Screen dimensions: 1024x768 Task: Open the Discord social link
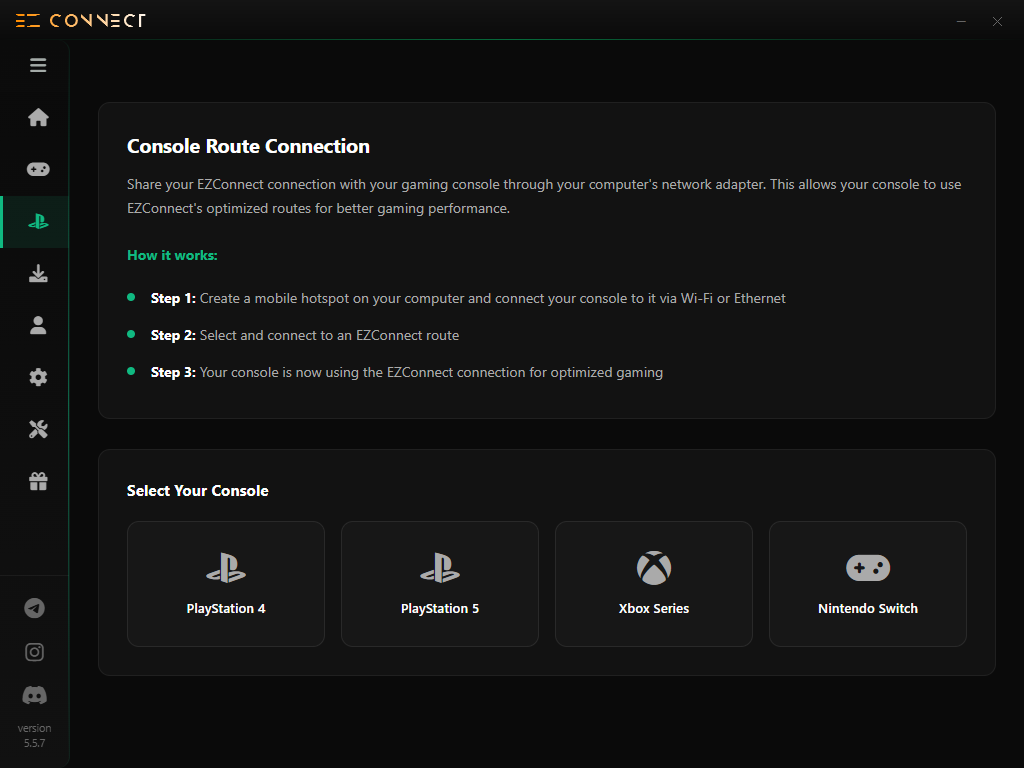35,696
